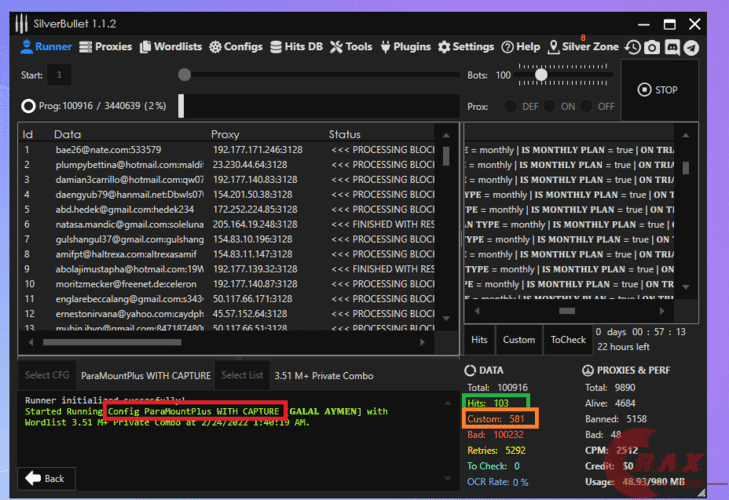Click the Bots count slider handle

coord(541,74)
